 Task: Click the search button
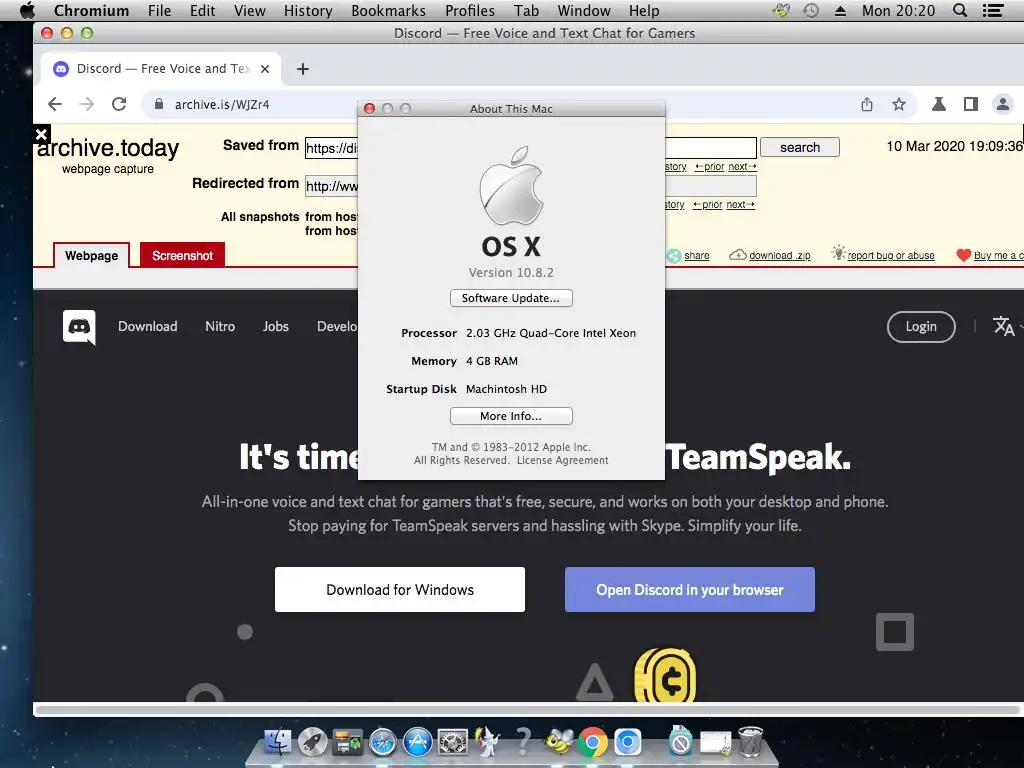coord(799,148)
